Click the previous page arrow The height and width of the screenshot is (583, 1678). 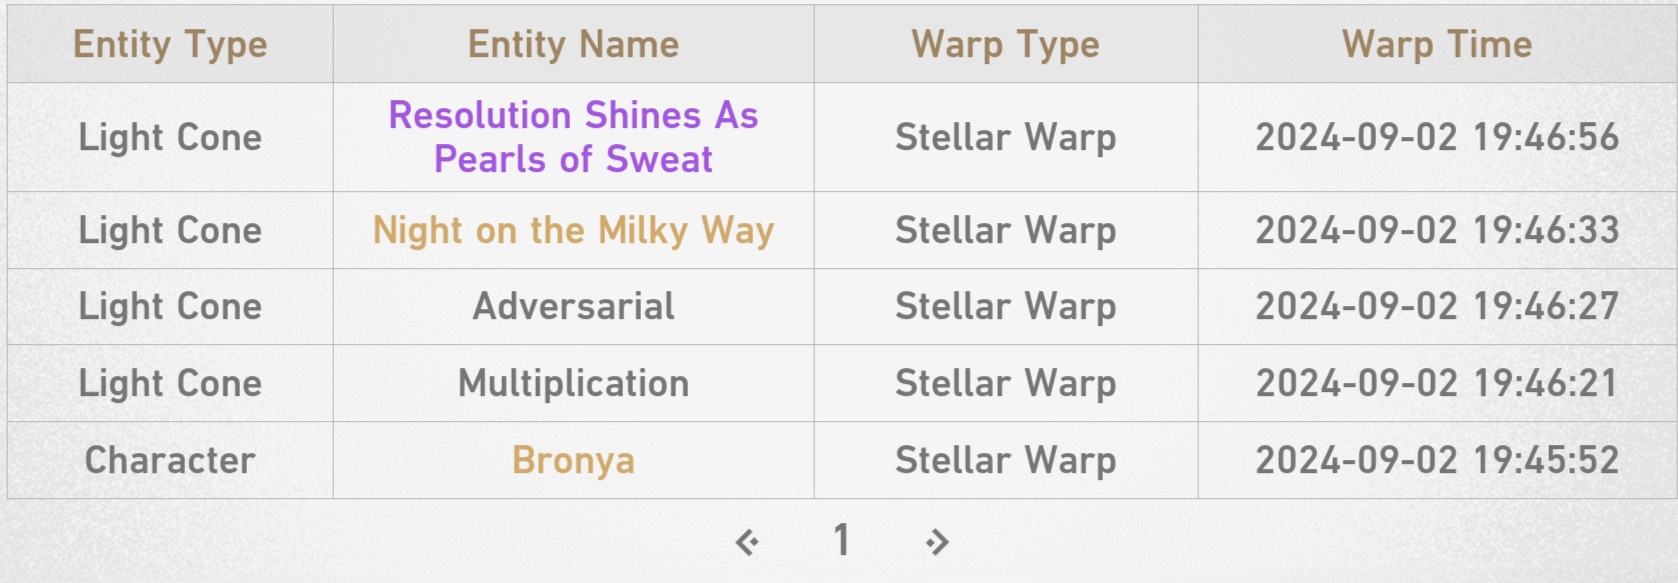click(747, 542)
